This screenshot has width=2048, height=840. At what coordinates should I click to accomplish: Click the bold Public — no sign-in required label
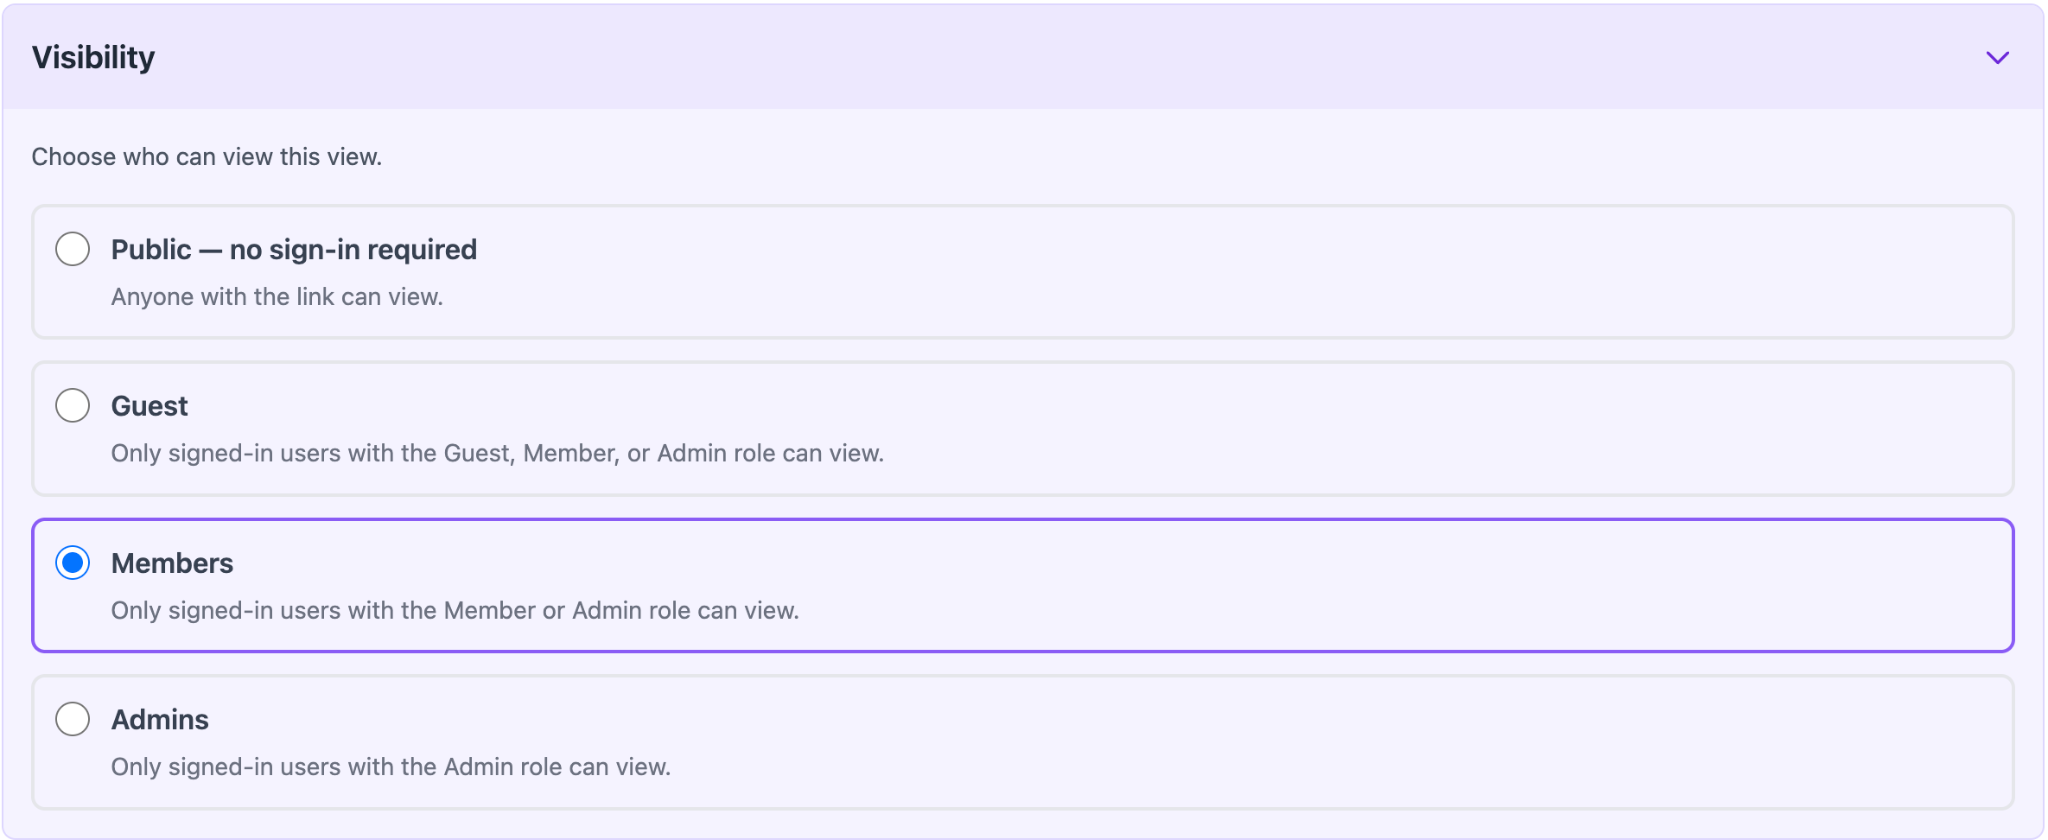(x=293, y=249)
